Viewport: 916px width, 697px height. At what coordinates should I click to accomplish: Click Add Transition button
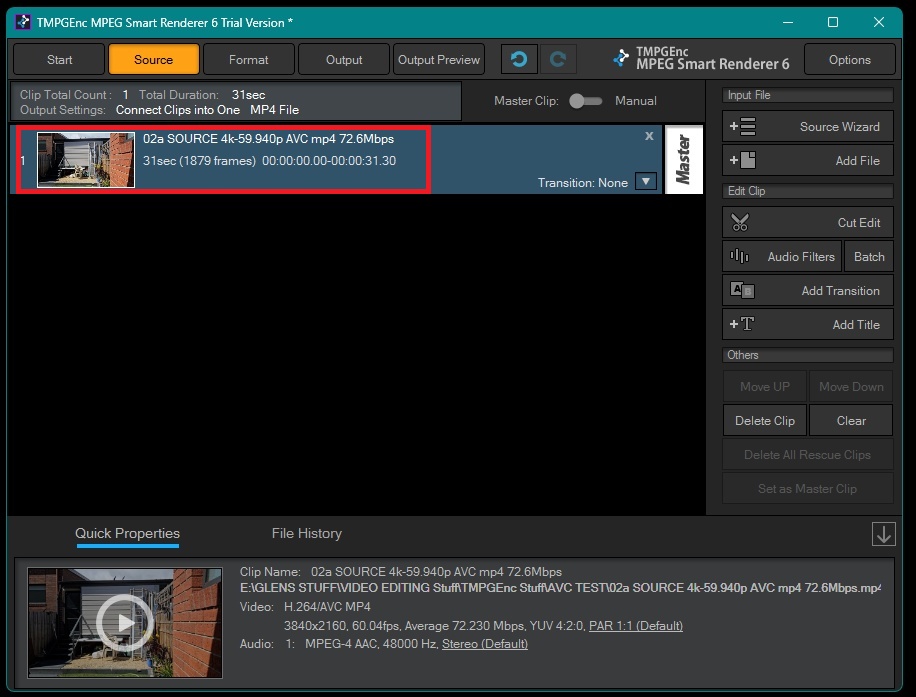tap(807, 290)
